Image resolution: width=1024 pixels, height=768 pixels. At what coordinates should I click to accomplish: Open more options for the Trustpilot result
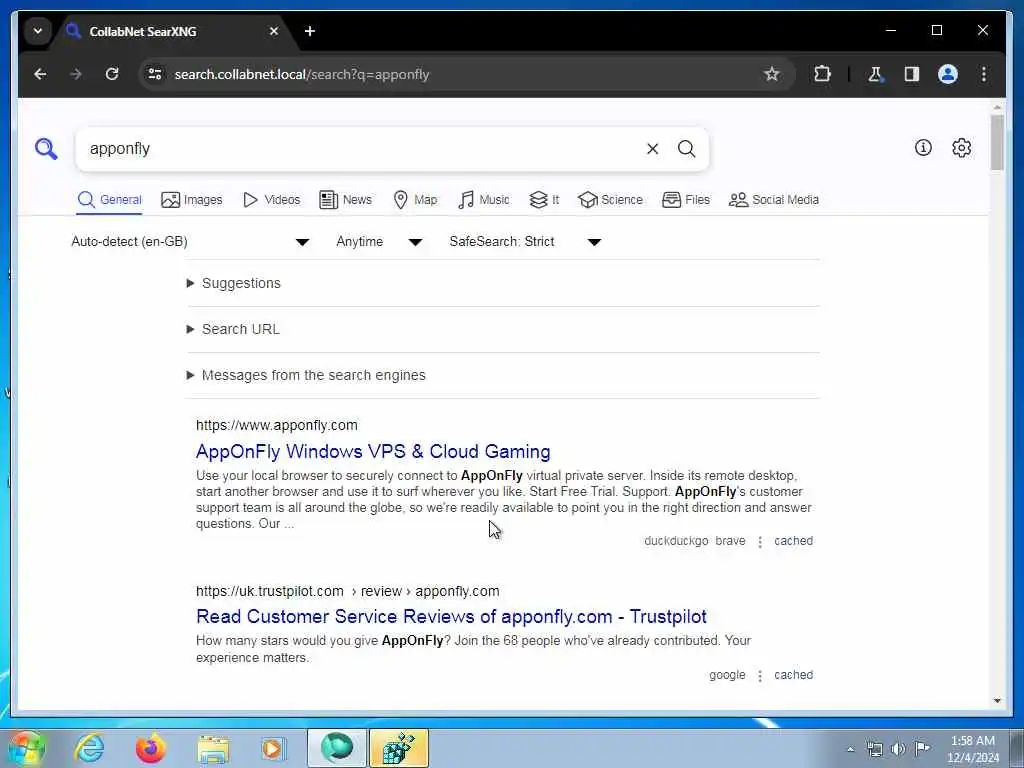click(760, 676)
